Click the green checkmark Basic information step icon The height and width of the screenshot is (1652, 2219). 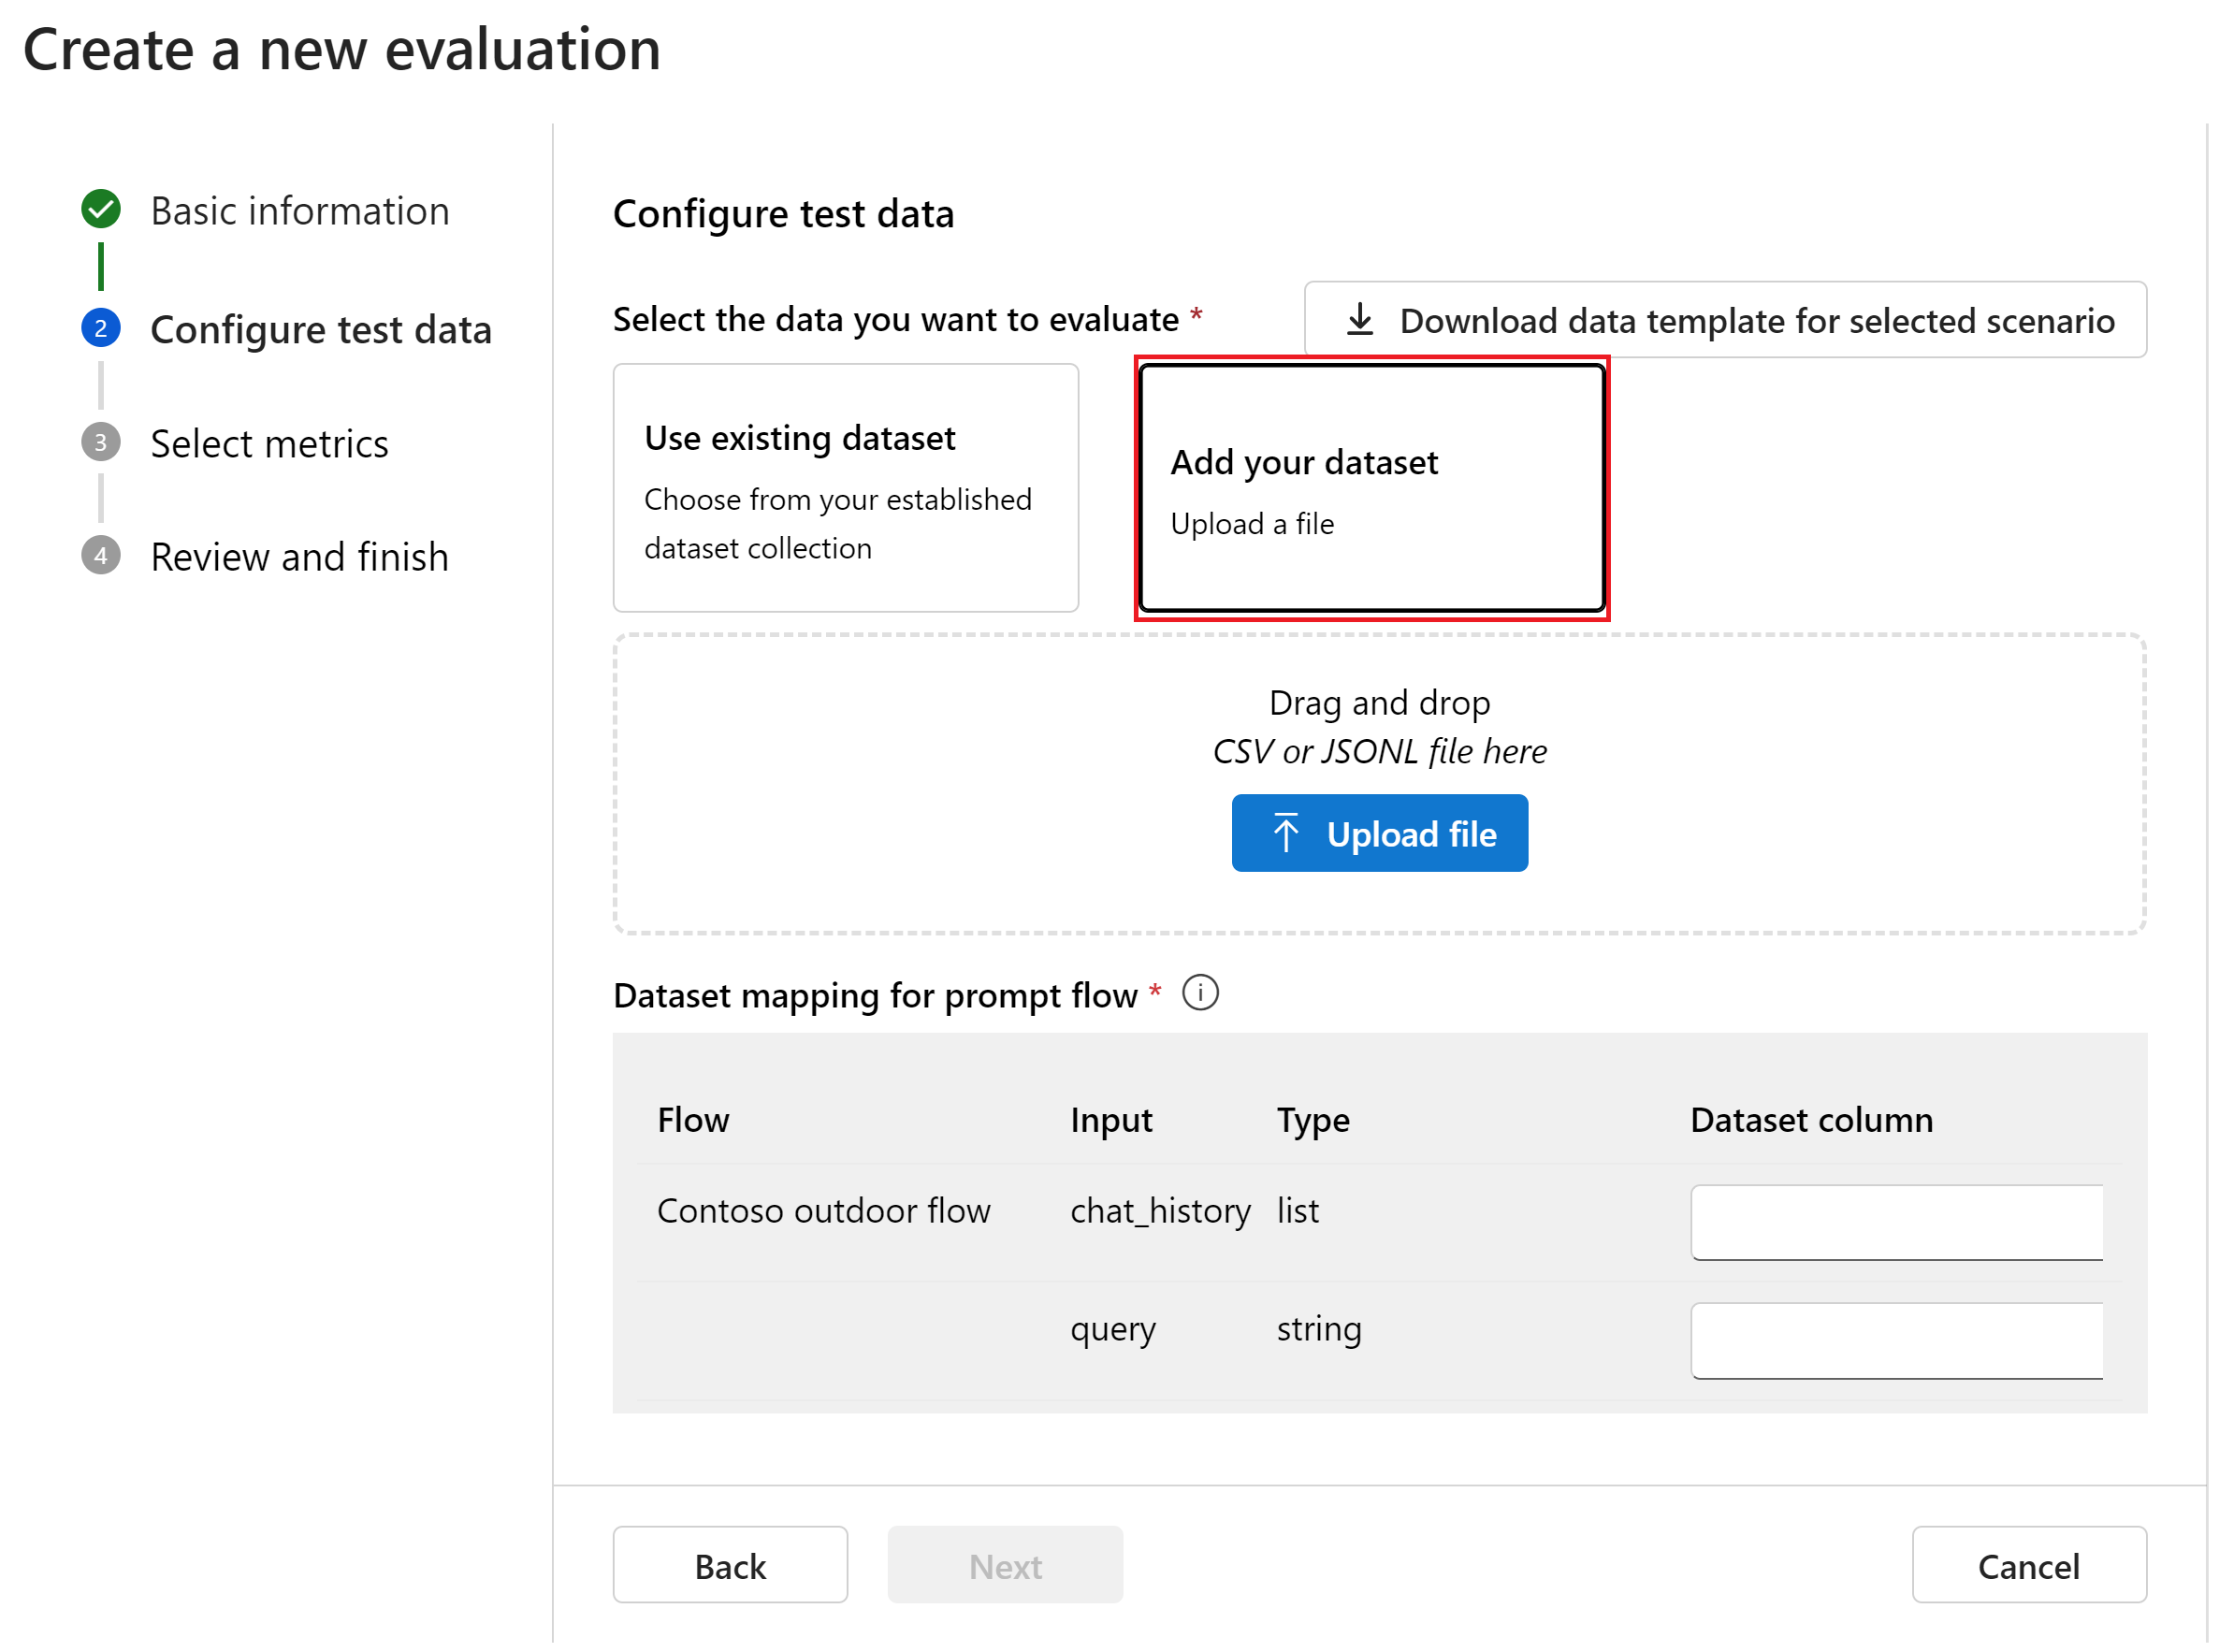tap(101, 209)
